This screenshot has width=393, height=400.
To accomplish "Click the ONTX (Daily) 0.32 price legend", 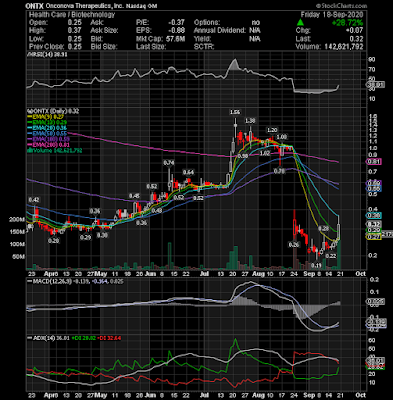I will (53, 111).
